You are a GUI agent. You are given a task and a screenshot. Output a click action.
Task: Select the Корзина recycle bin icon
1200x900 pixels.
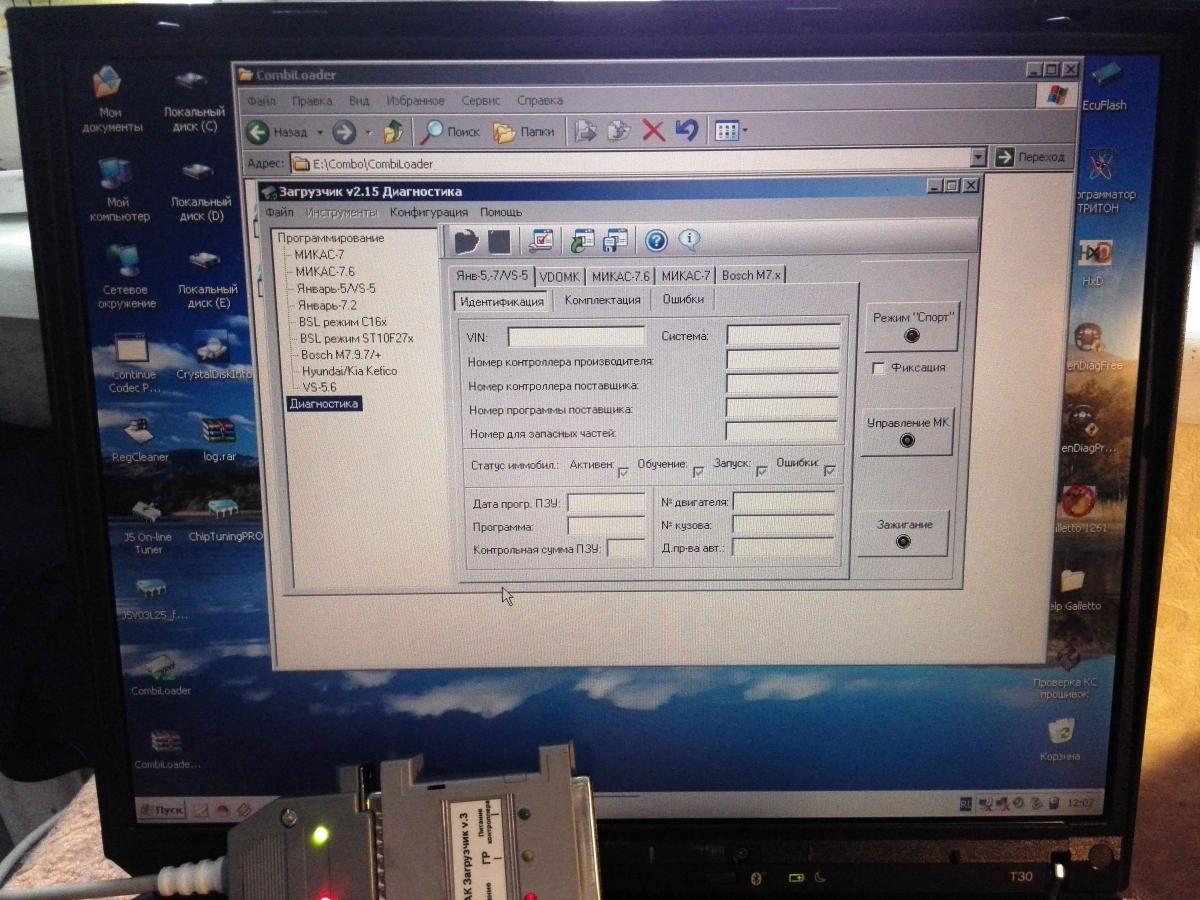point(1060,741)
